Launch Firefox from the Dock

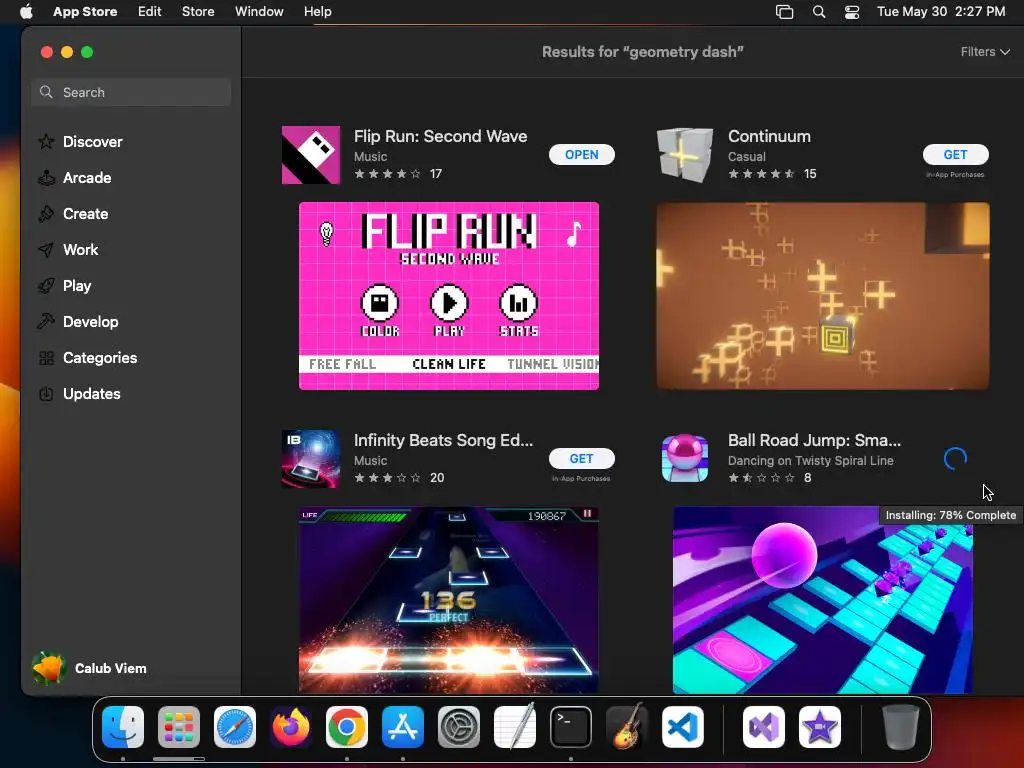pyautogui.click(x=291, y=727)
